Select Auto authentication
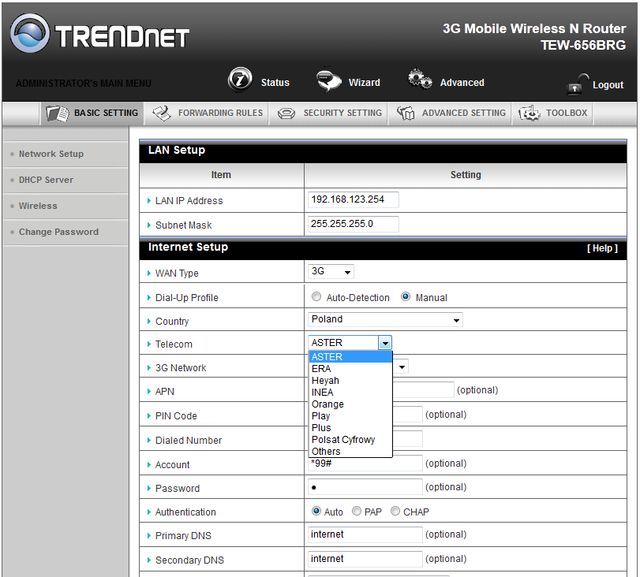The width and height of the screenshot is (640, 577). click(x=316, y=511)
